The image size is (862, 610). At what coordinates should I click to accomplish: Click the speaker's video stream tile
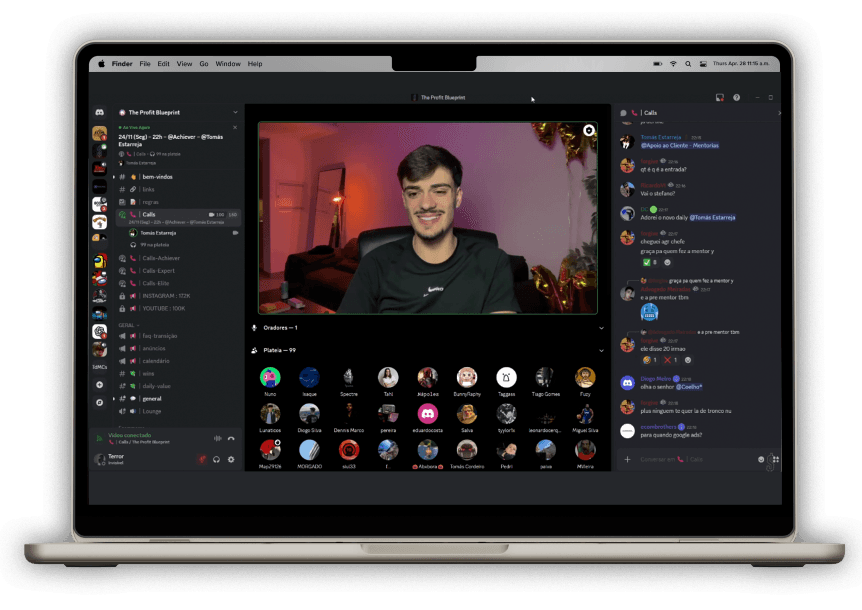(x=428, y=218)
